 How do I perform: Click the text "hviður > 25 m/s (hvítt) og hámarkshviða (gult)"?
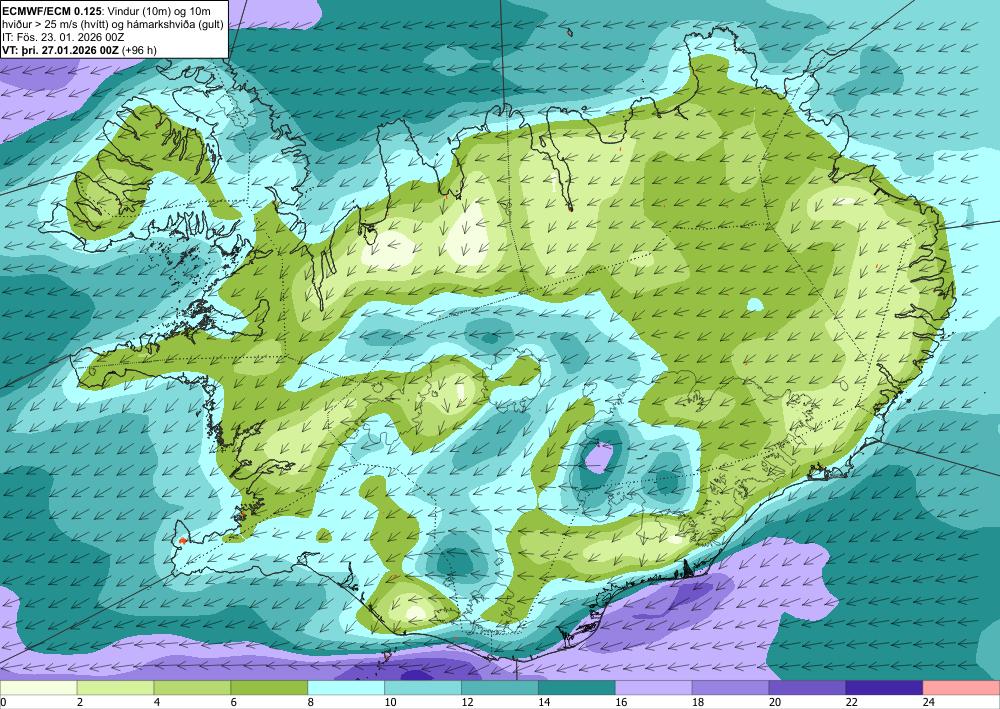tap(112, 24)
